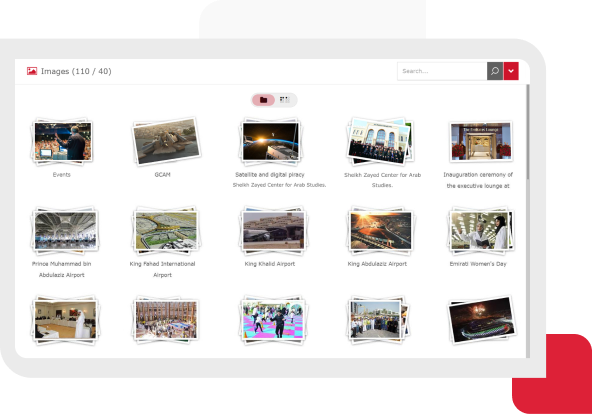The height and width of the screenshot is (414, 593).
Task: Click the Images gallery icon in header
Action: (32, 71)
